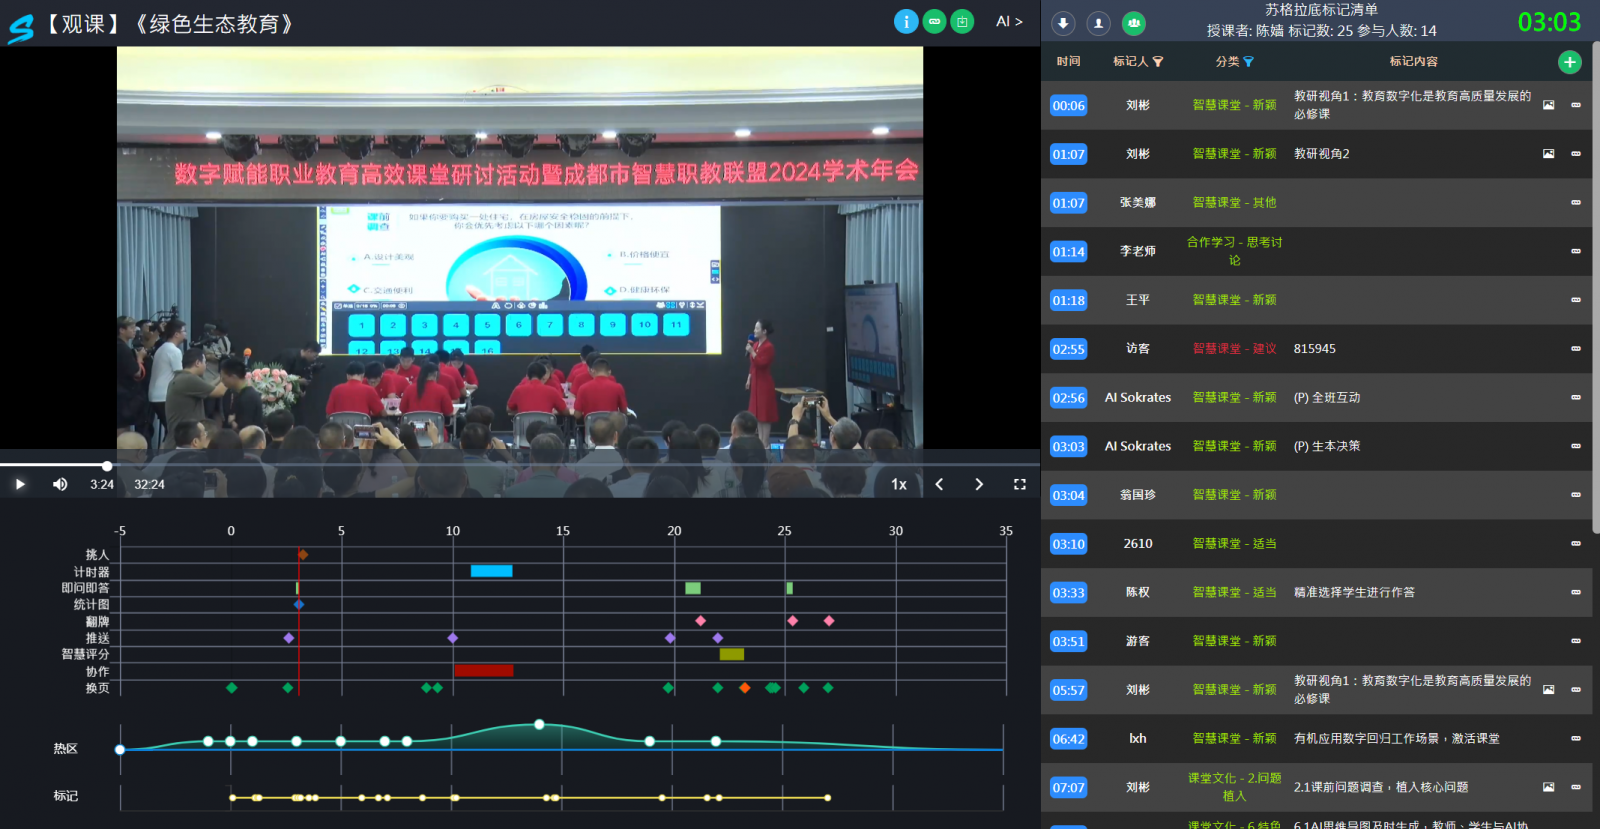Jump to the 06:42 marker timestamp
This screenshot has width=1600, height=829.
click(x=1068, y=739)
